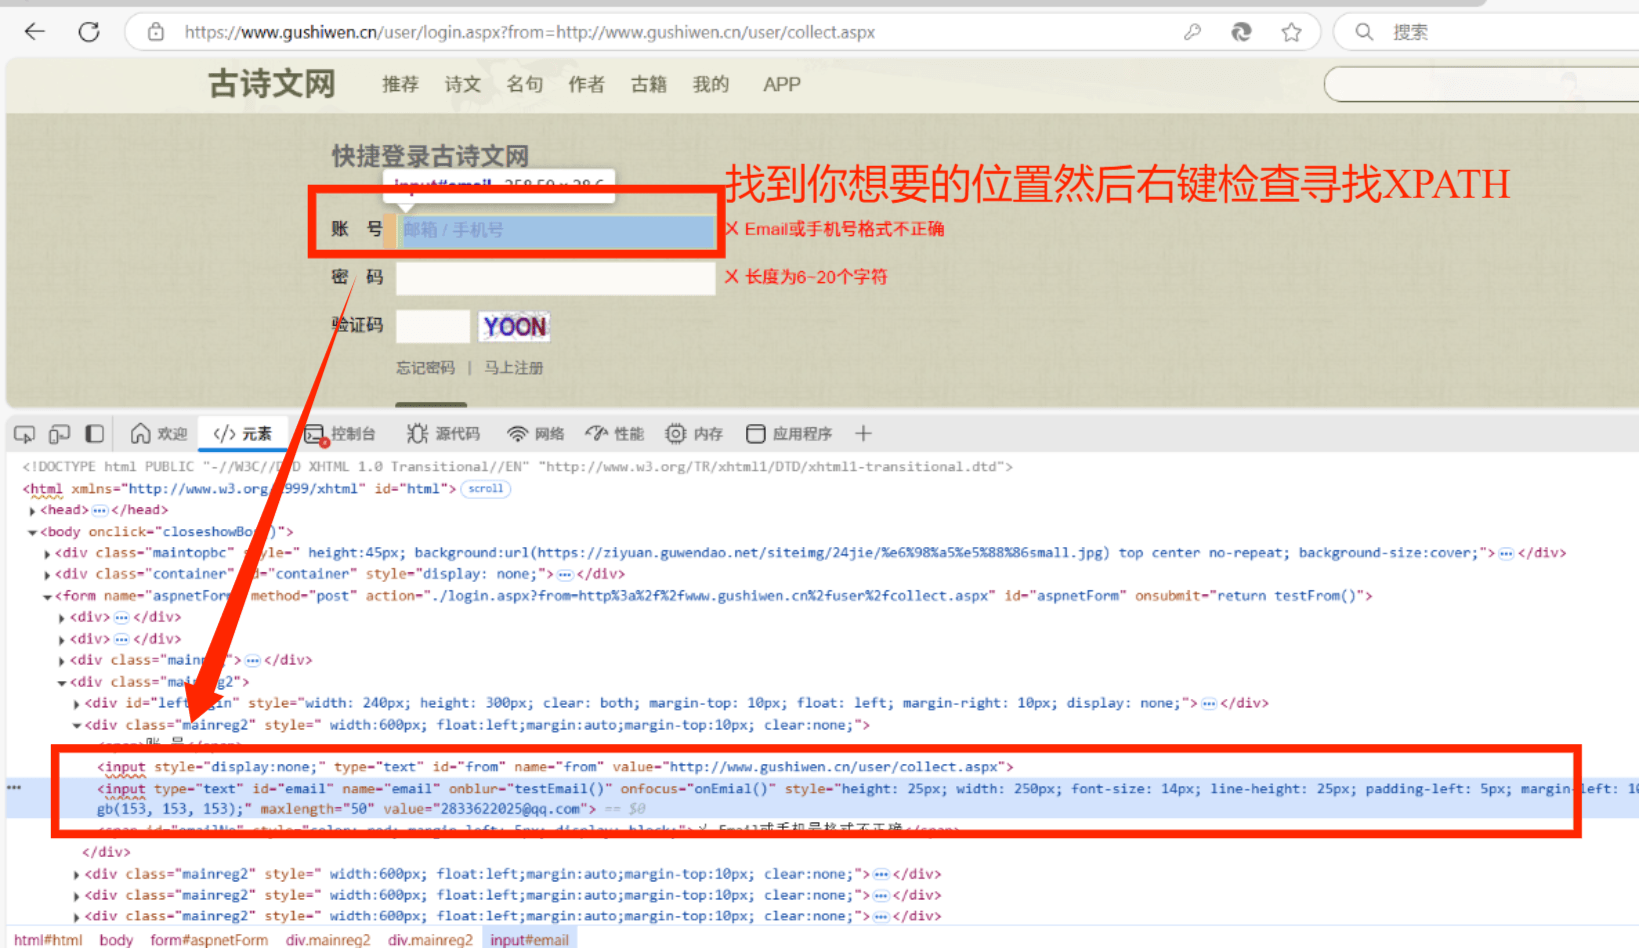Expand collapsed ellipsis in maintopbc div line
Screen dimensions: 1639x948
[1506, 554]
